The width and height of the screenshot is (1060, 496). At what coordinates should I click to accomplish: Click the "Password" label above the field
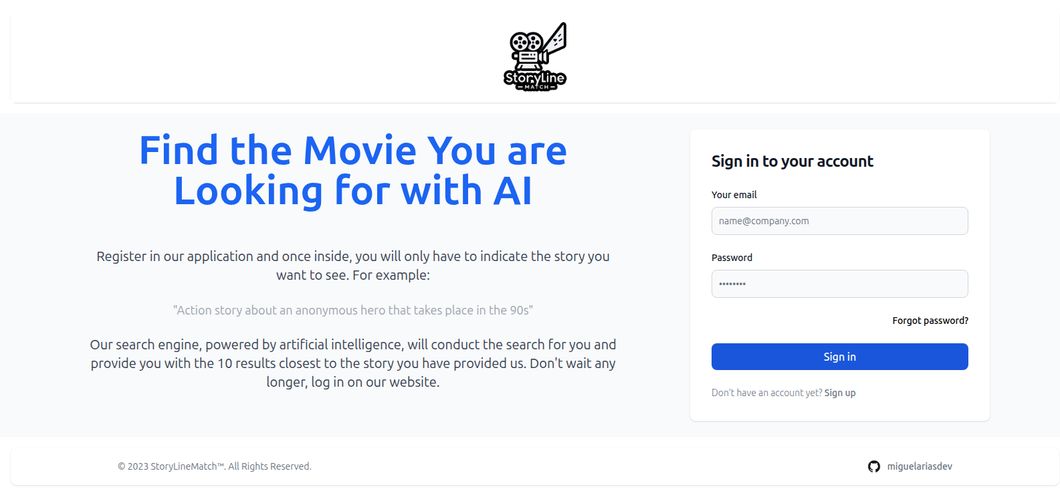coord(732,258)
